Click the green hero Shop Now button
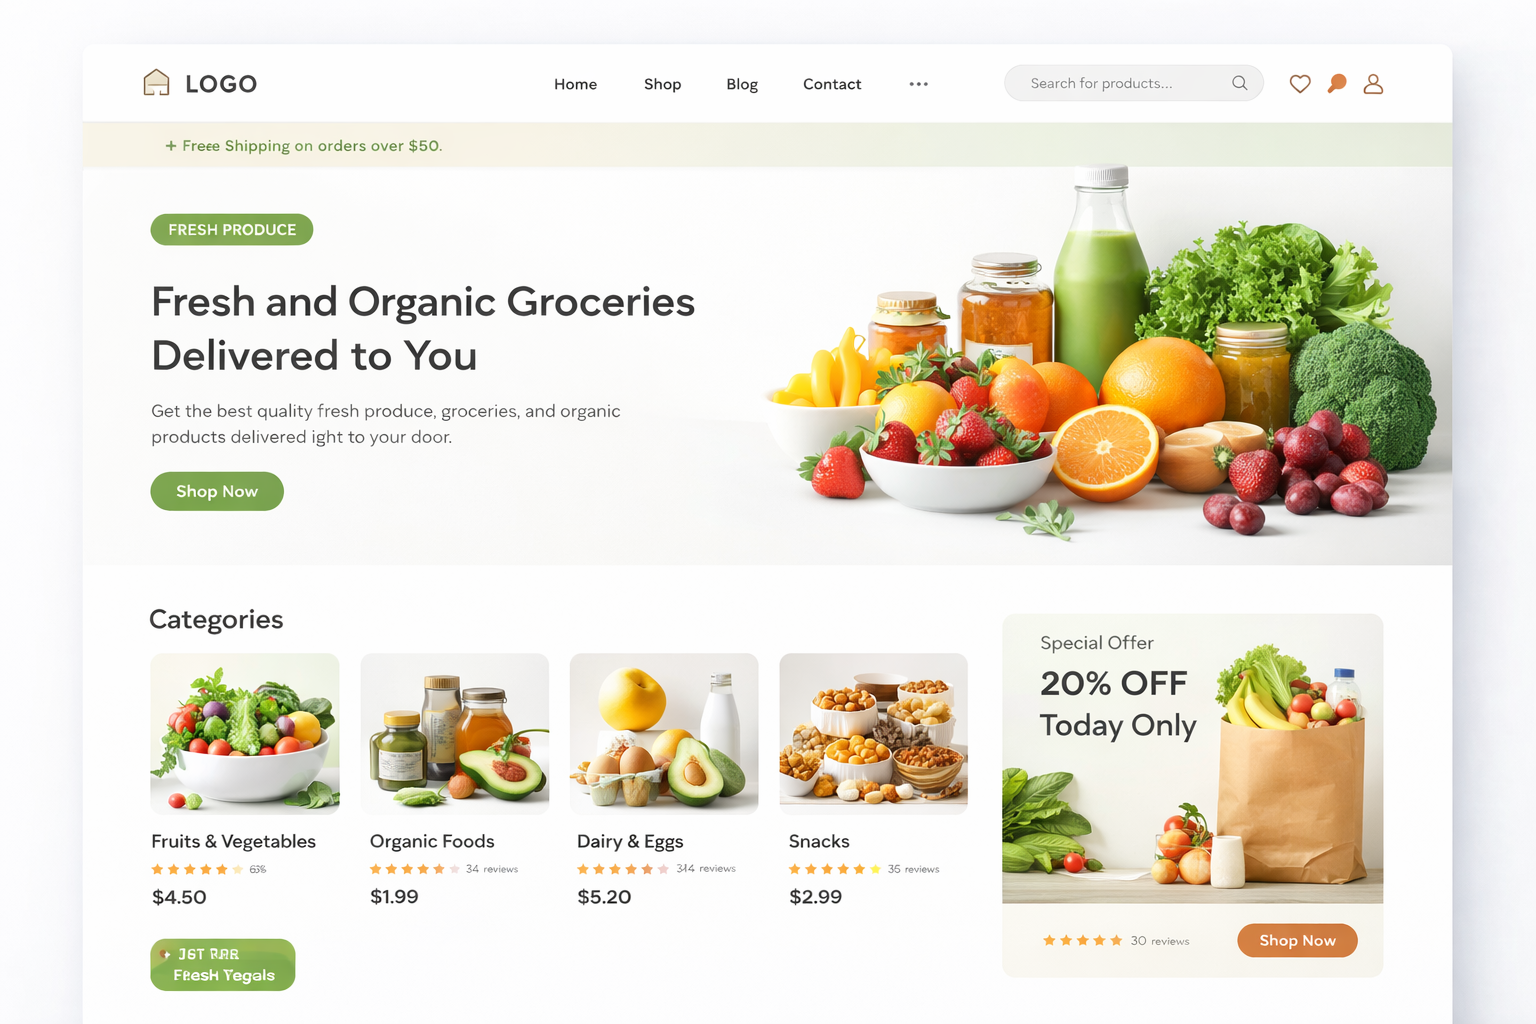 point(217,491)
